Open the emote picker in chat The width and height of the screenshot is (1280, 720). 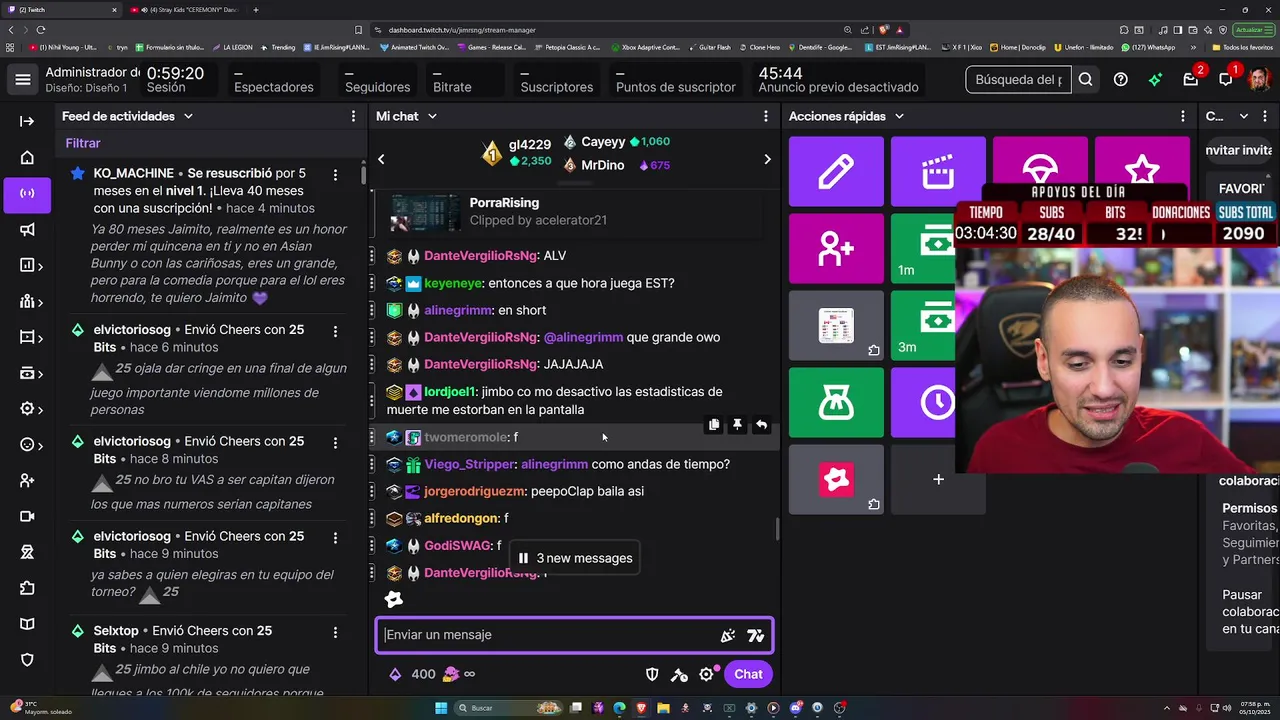click(x=755, y=635)
